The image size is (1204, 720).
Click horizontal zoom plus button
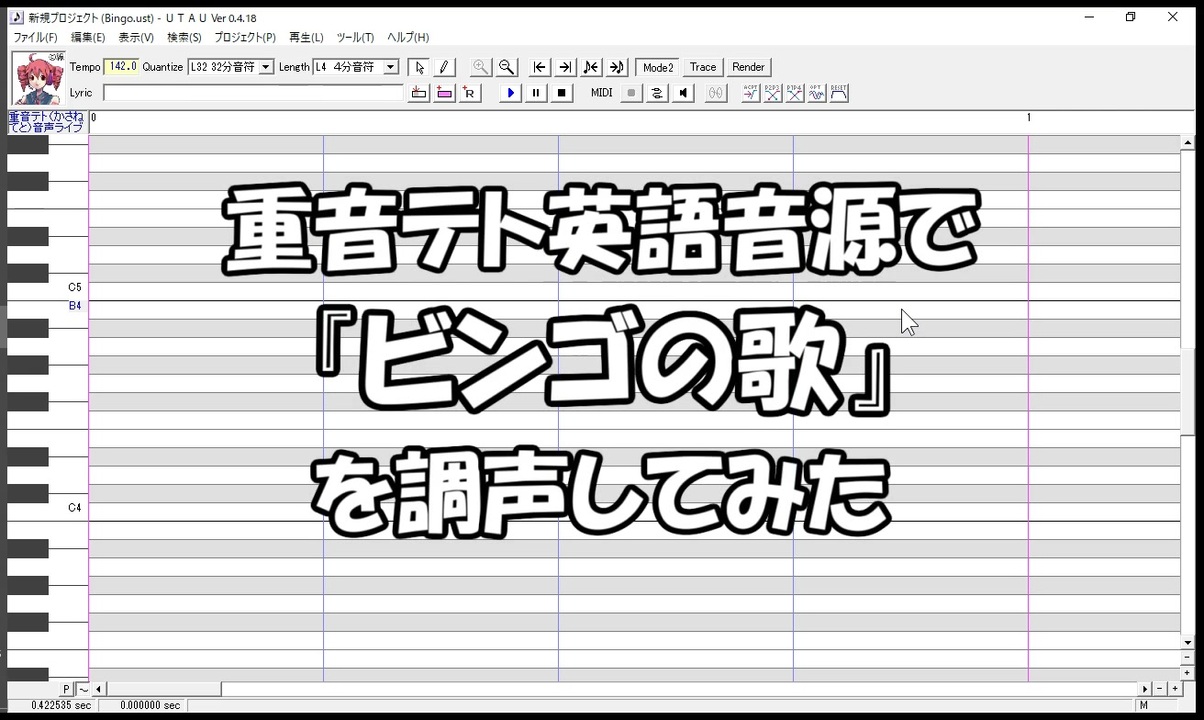[1173, 689]
